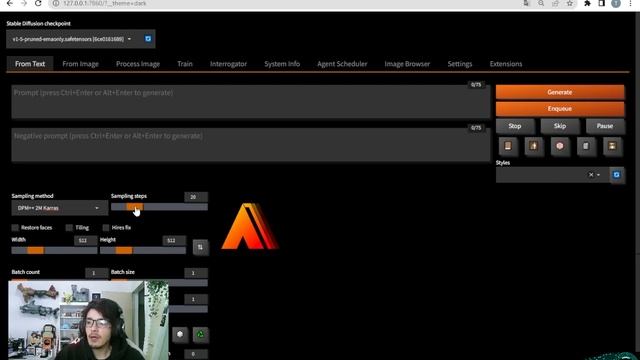This screenshot has width=640, height=360.
Task: Click into the Negative prompt text box
Action: tap(251, 145)
